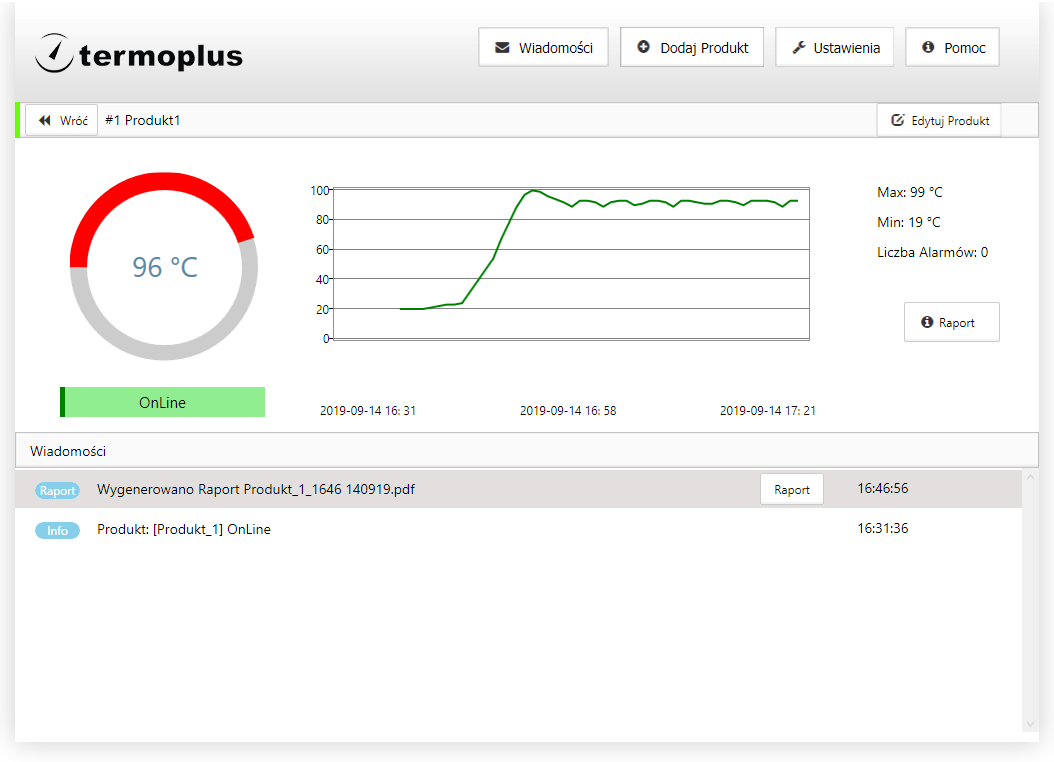Click the temperature line chart
This screenshot has height=762, width=1054.
click(x=570, y=264)
